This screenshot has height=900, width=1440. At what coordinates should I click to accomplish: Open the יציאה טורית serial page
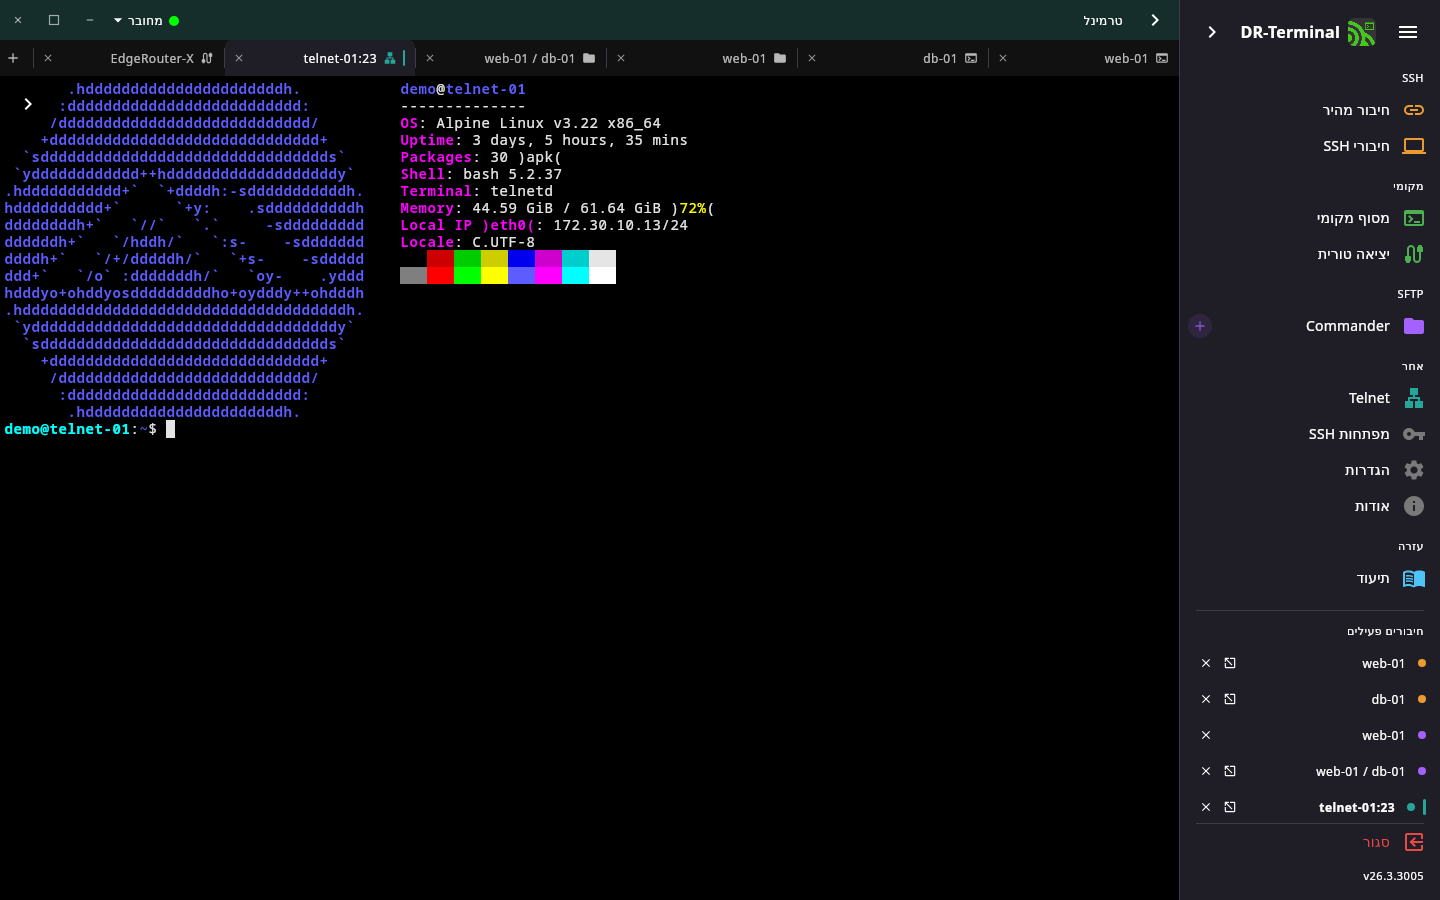pos(1310,254)
